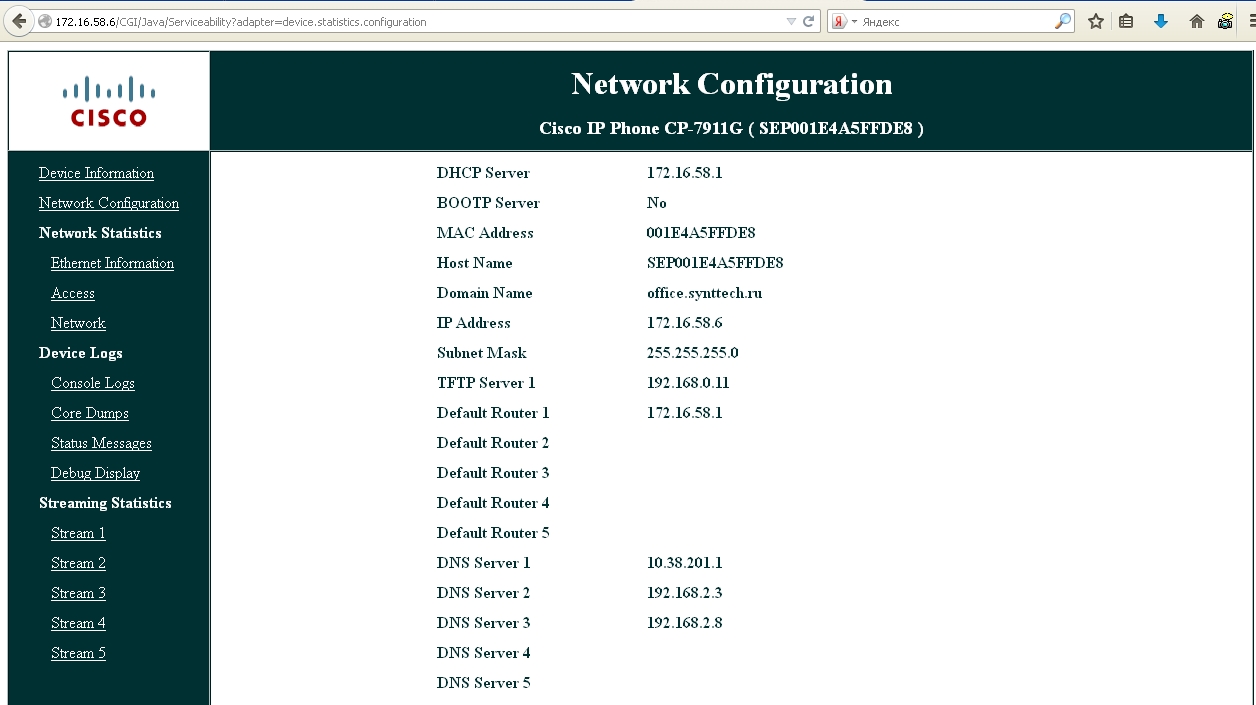Open the bookmarks list icon
Image resolution: width=1256 pixels, height=705 pixels.
(1126, 21)
